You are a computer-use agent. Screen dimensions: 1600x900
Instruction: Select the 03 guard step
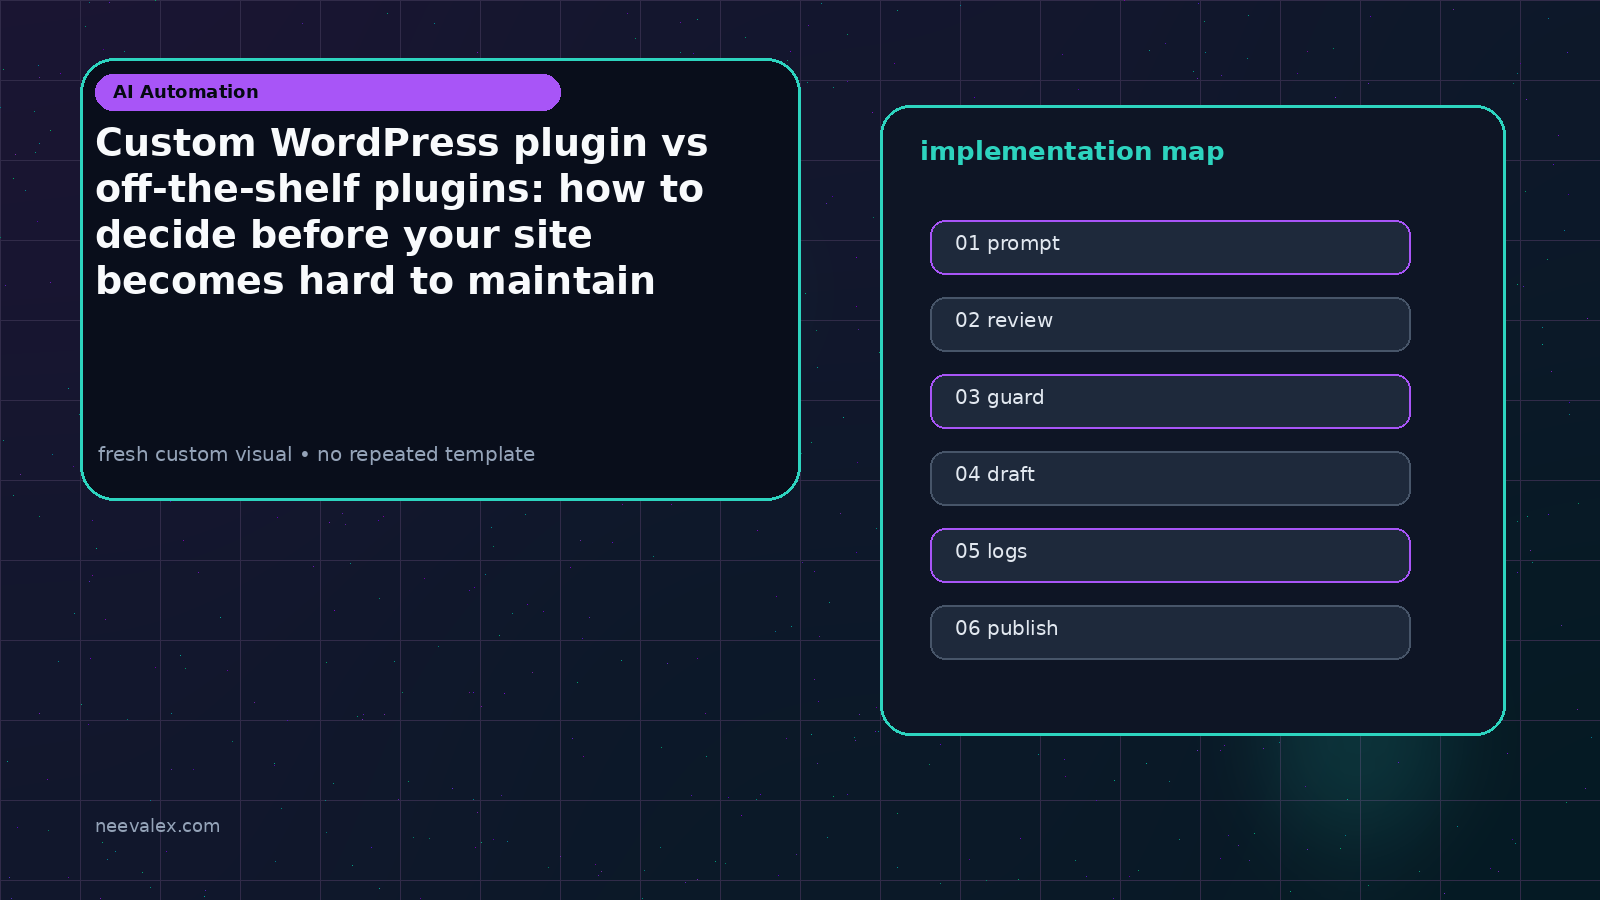tap(1170, 401)
